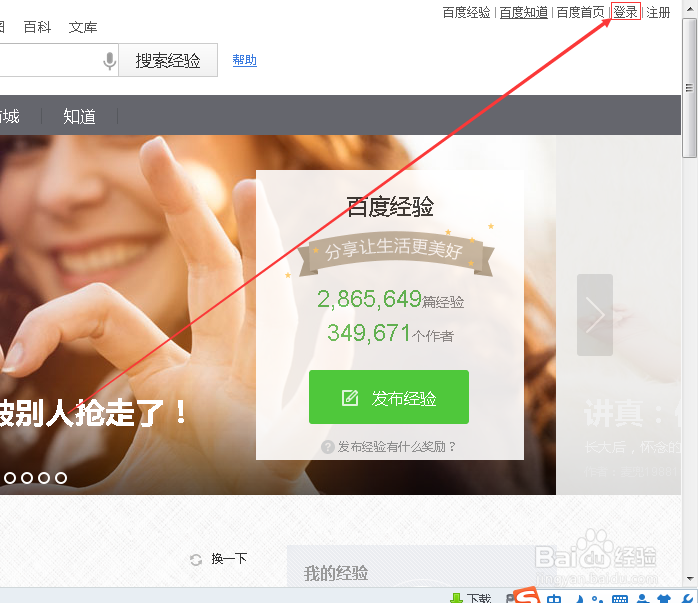Viewport: 698px width, 603px height.
Task: Click the microphone voice search icon
Action: click(x=110, y=61)
